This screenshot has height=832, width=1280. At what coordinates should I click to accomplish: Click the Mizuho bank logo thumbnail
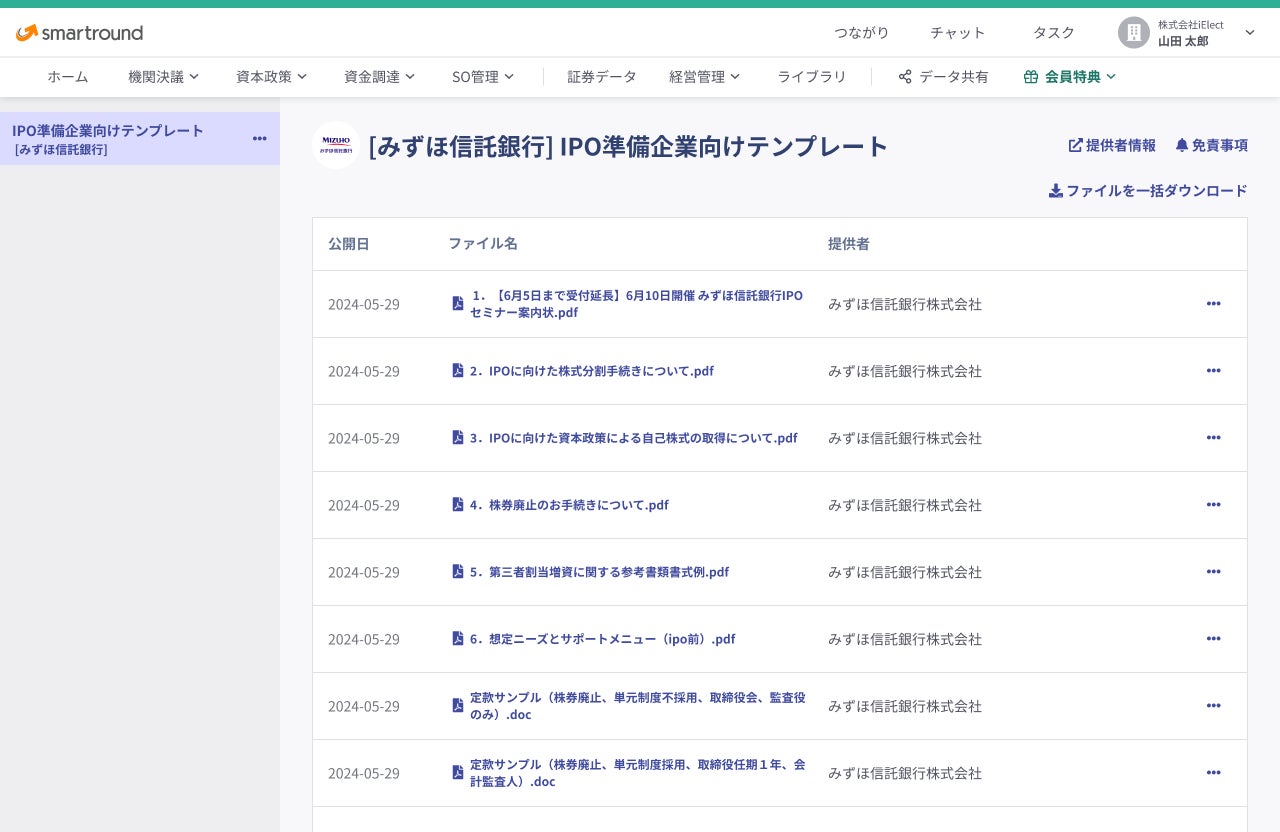click(336, 145)
